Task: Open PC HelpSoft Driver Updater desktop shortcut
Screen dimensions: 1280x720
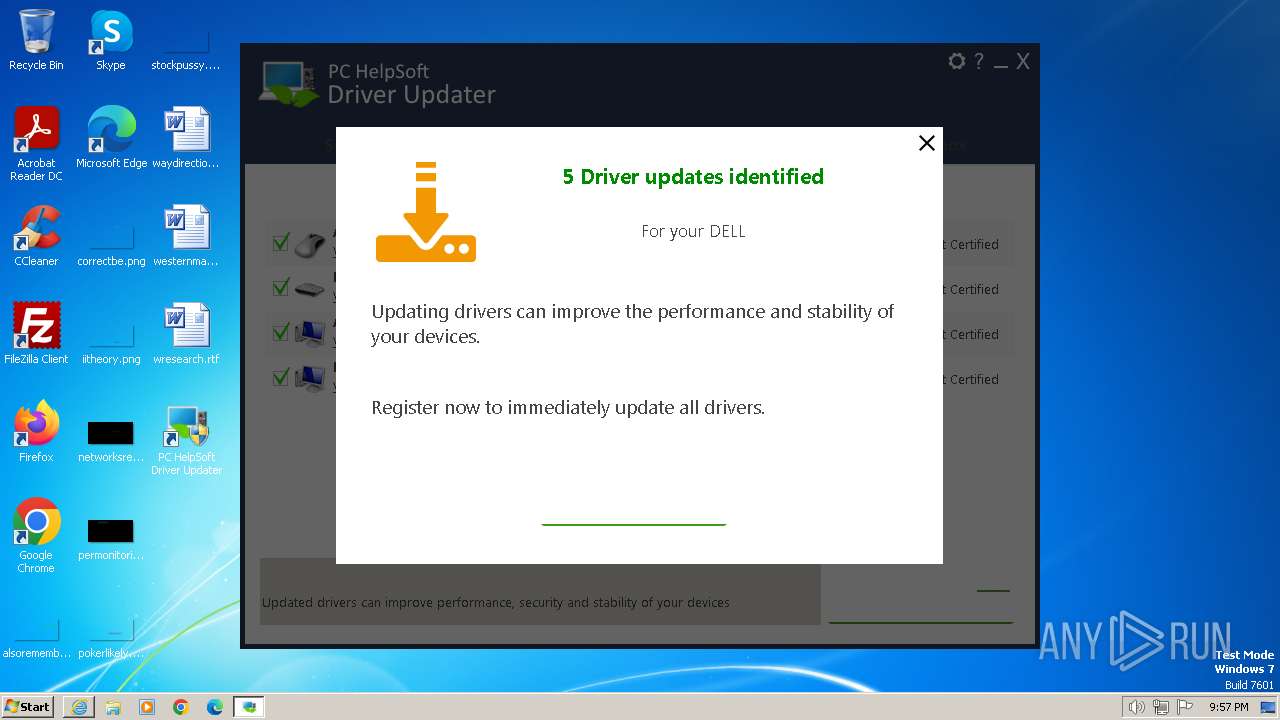Action: point(187,440)
